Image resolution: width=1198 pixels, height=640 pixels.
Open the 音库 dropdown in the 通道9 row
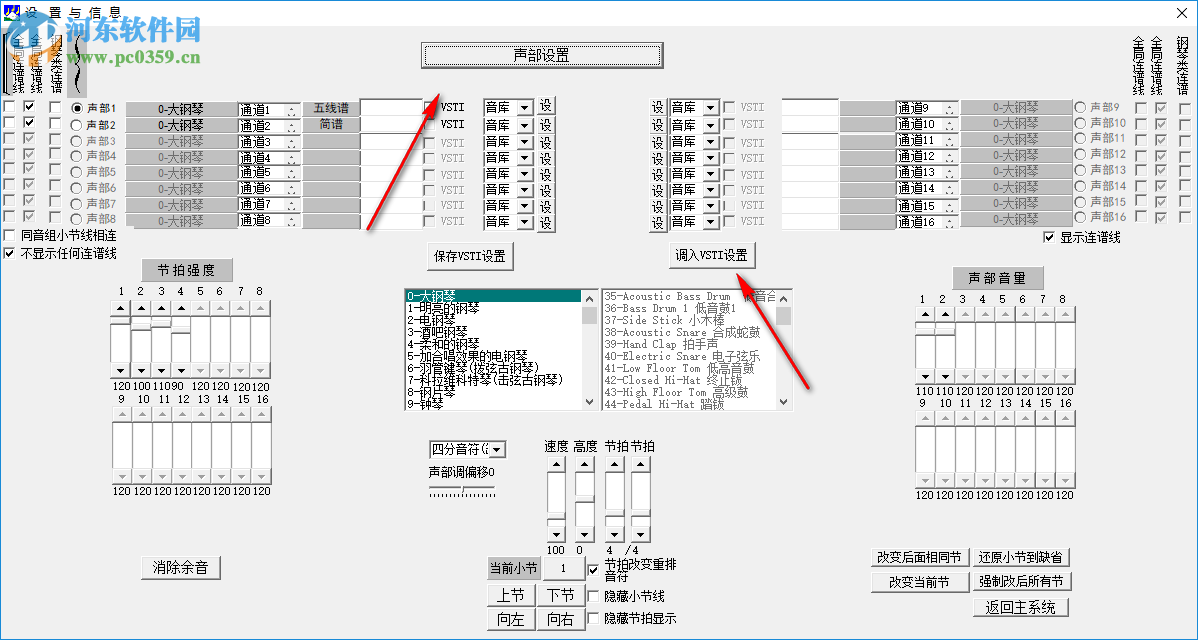711,108
